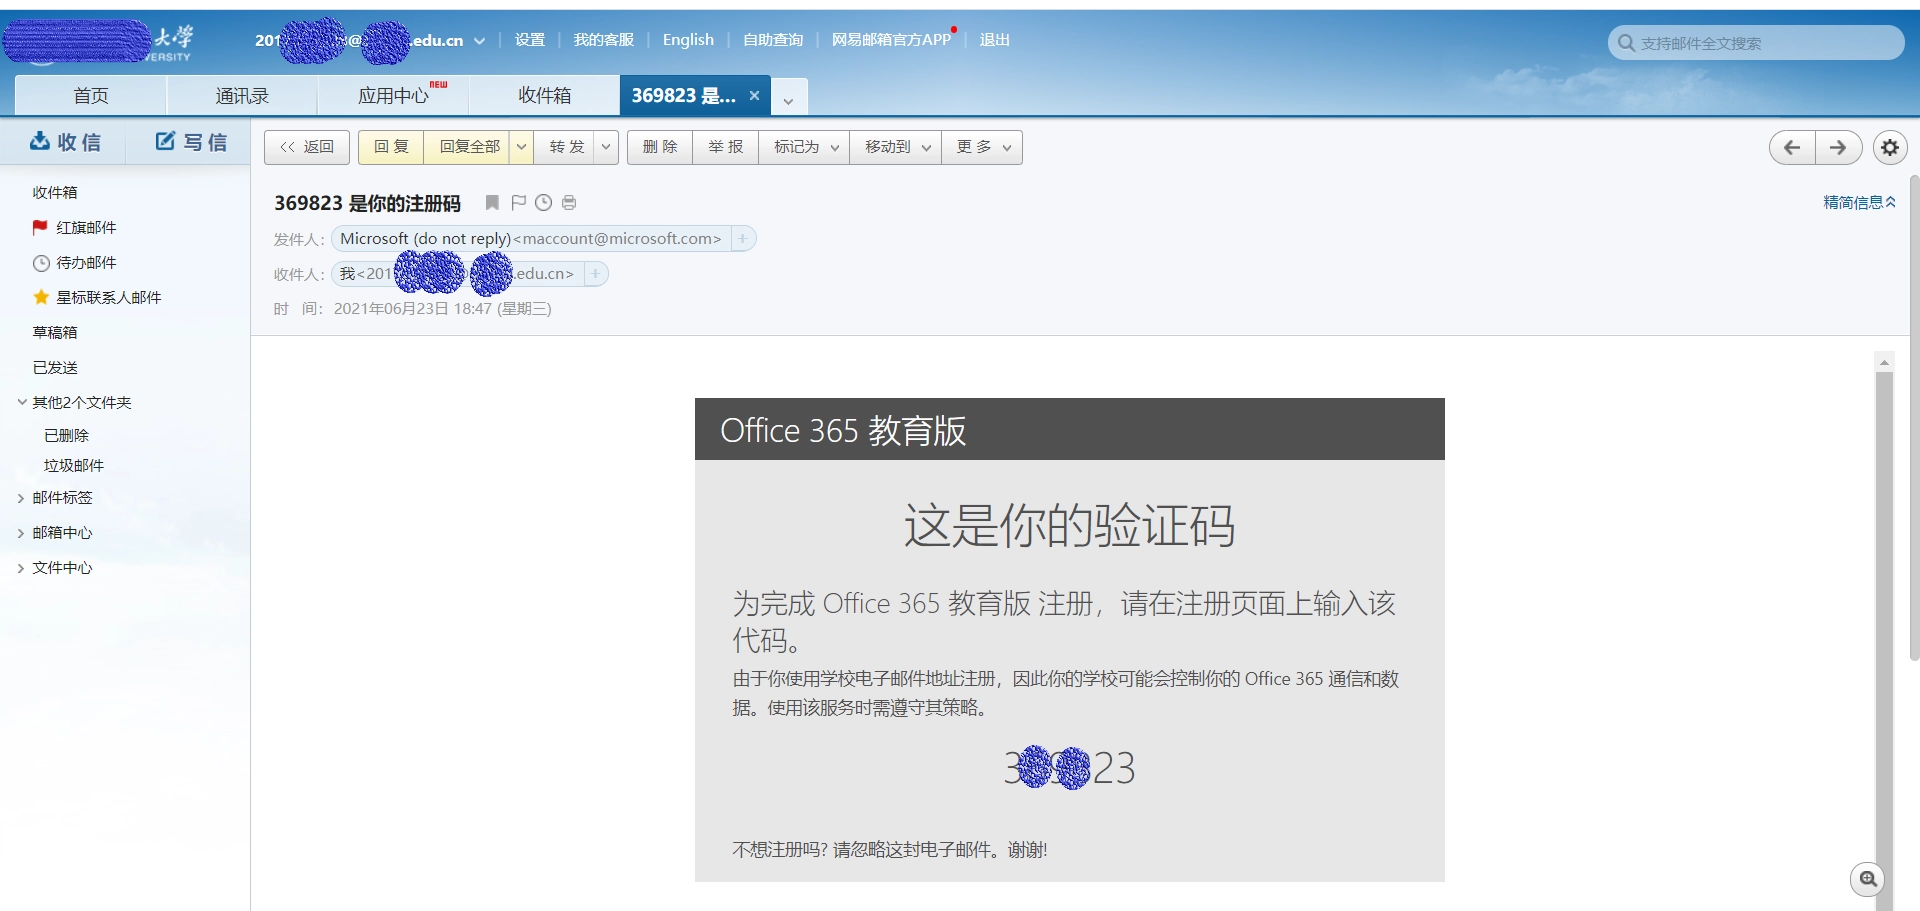Open the settings gear in the mail toolbar

[1889, 148]
